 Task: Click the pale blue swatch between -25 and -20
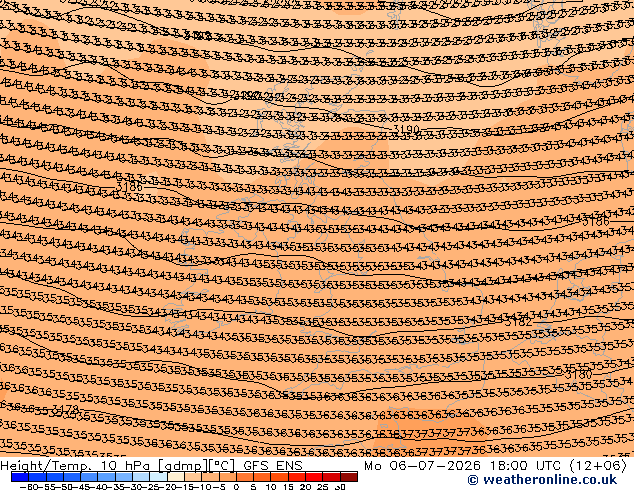(158, 477)
